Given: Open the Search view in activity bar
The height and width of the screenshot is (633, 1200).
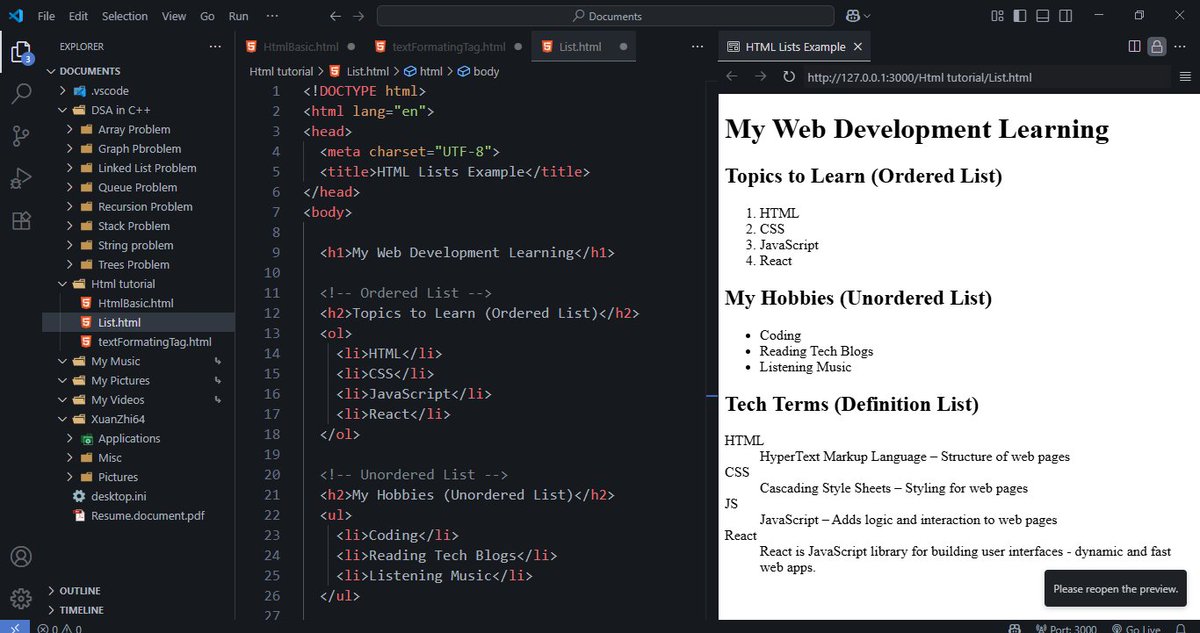Looking at the screenshot, I should pos(21,95).
